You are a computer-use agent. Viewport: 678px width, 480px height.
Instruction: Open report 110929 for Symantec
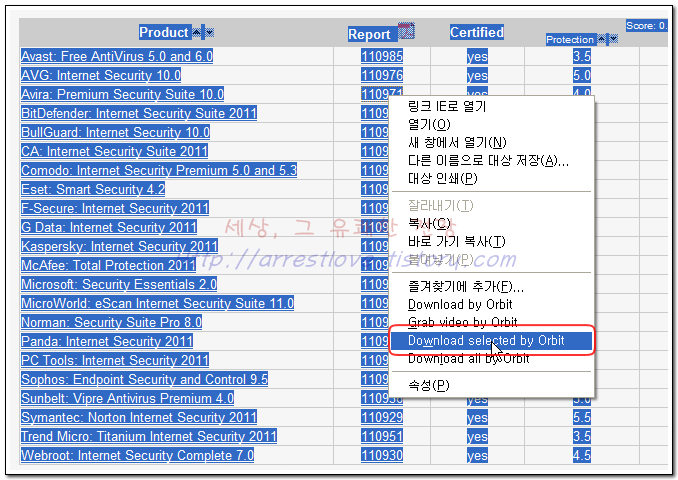click(x=382, y=417)
